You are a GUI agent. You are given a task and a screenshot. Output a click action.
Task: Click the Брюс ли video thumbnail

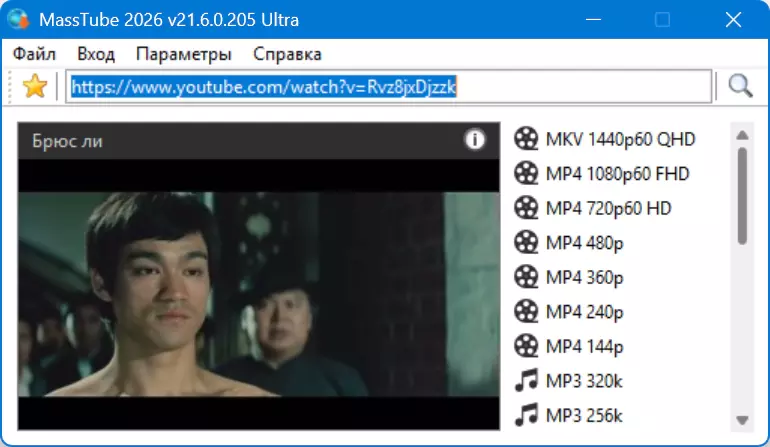259,294
